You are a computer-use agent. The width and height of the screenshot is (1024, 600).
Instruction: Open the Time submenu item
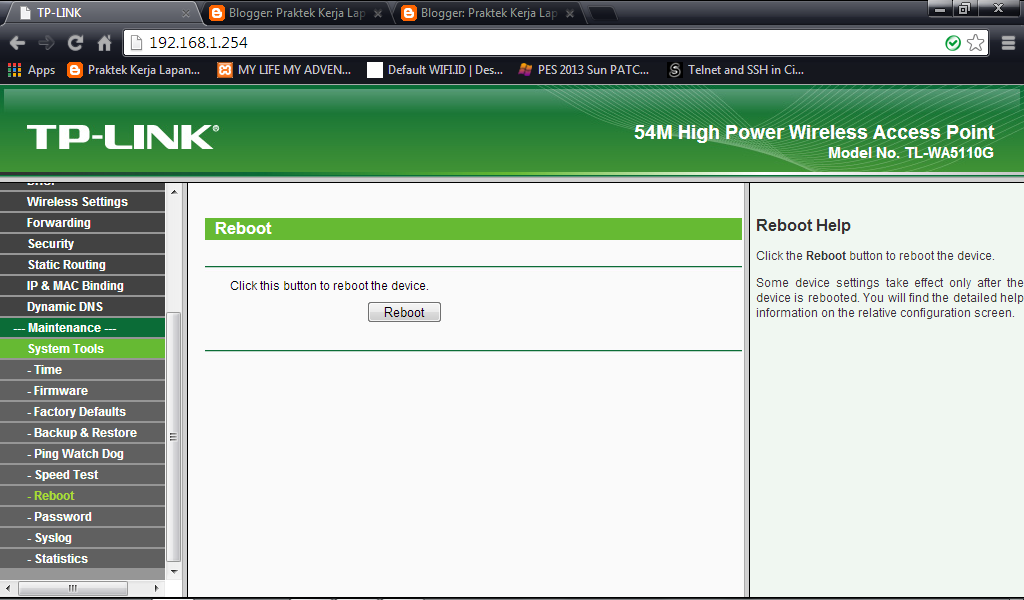coord(82,370)
